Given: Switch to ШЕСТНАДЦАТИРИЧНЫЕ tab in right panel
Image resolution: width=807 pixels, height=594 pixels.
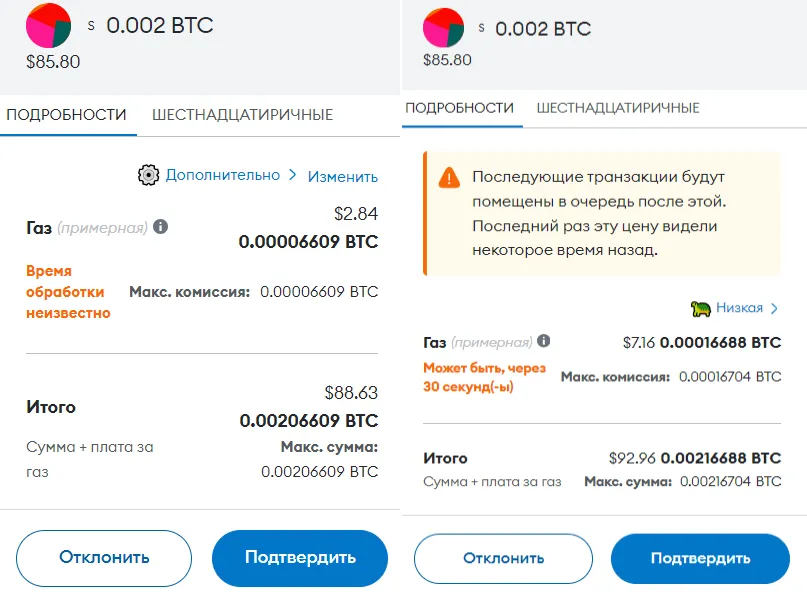Looking at the screenshot, I should tap(618, 108).
